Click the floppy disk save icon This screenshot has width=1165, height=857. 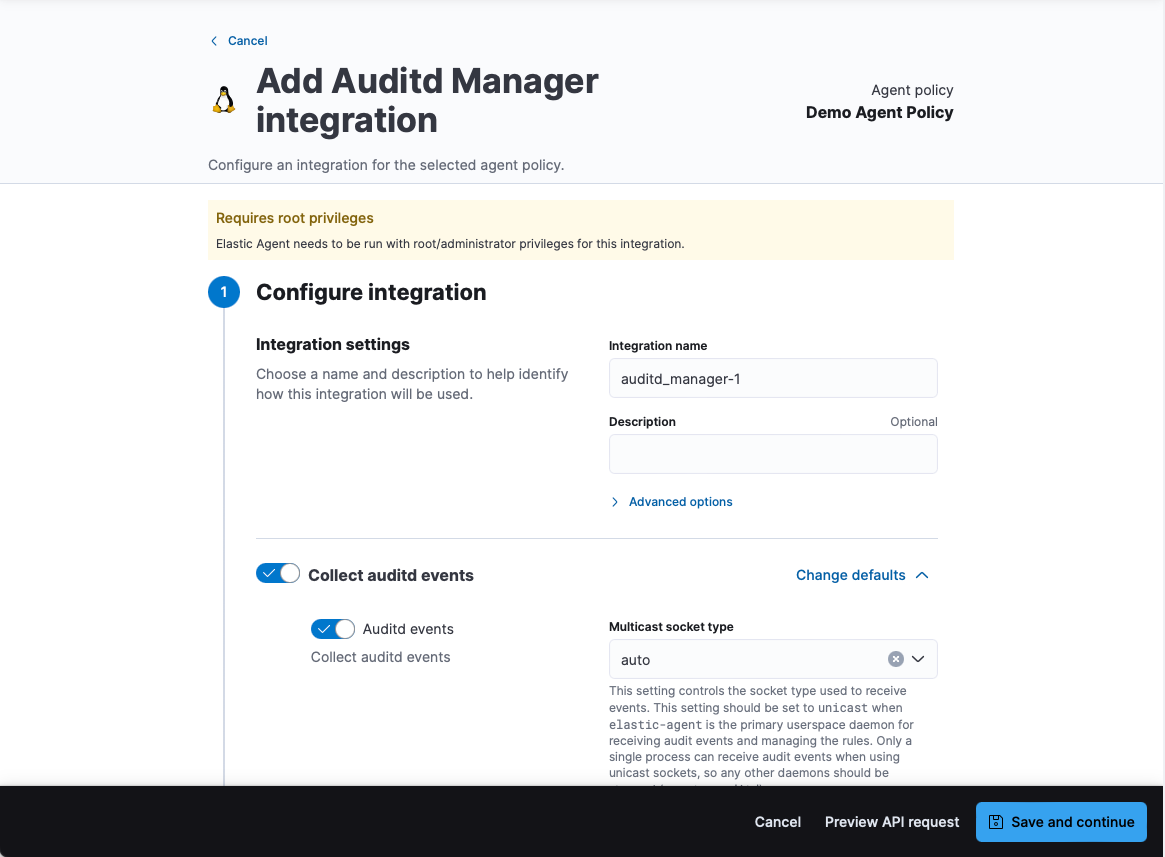[995, 822]
